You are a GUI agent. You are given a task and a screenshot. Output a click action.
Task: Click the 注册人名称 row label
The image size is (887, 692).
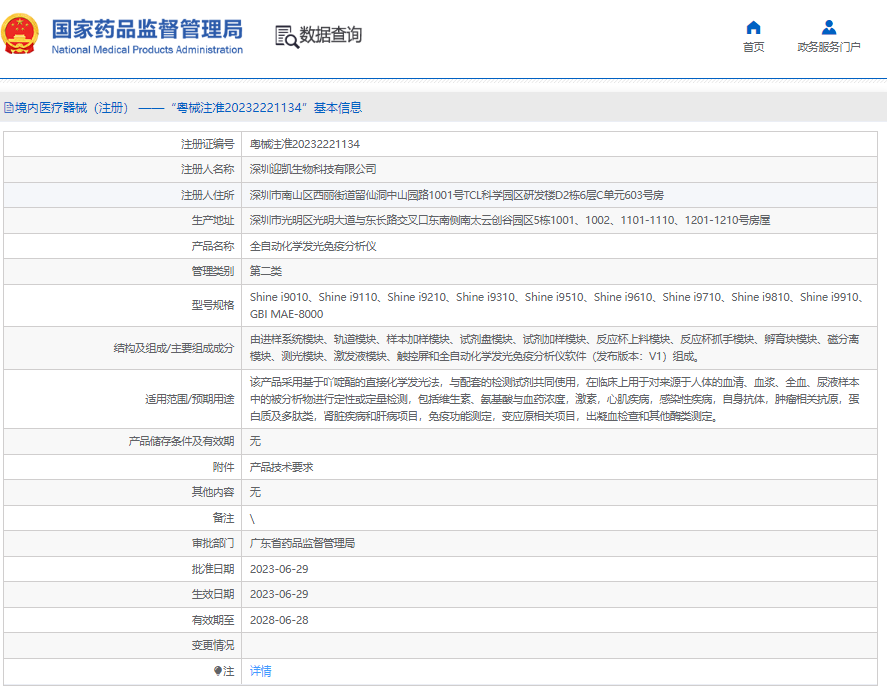(207, 170)
